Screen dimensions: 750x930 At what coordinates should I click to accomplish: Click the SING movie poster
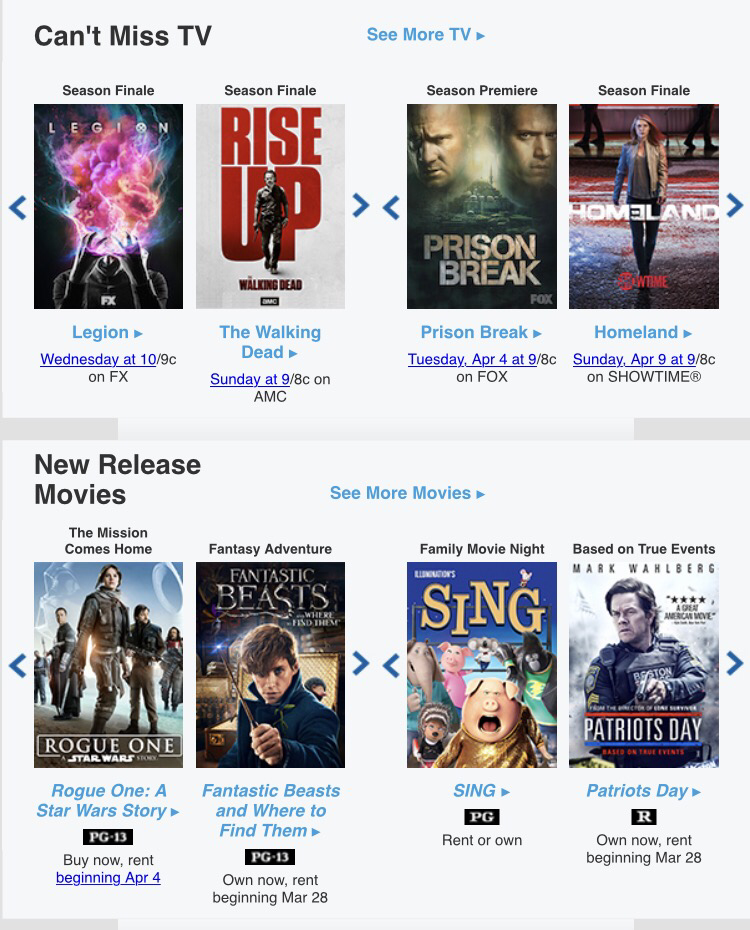click(x=482, y=665)
